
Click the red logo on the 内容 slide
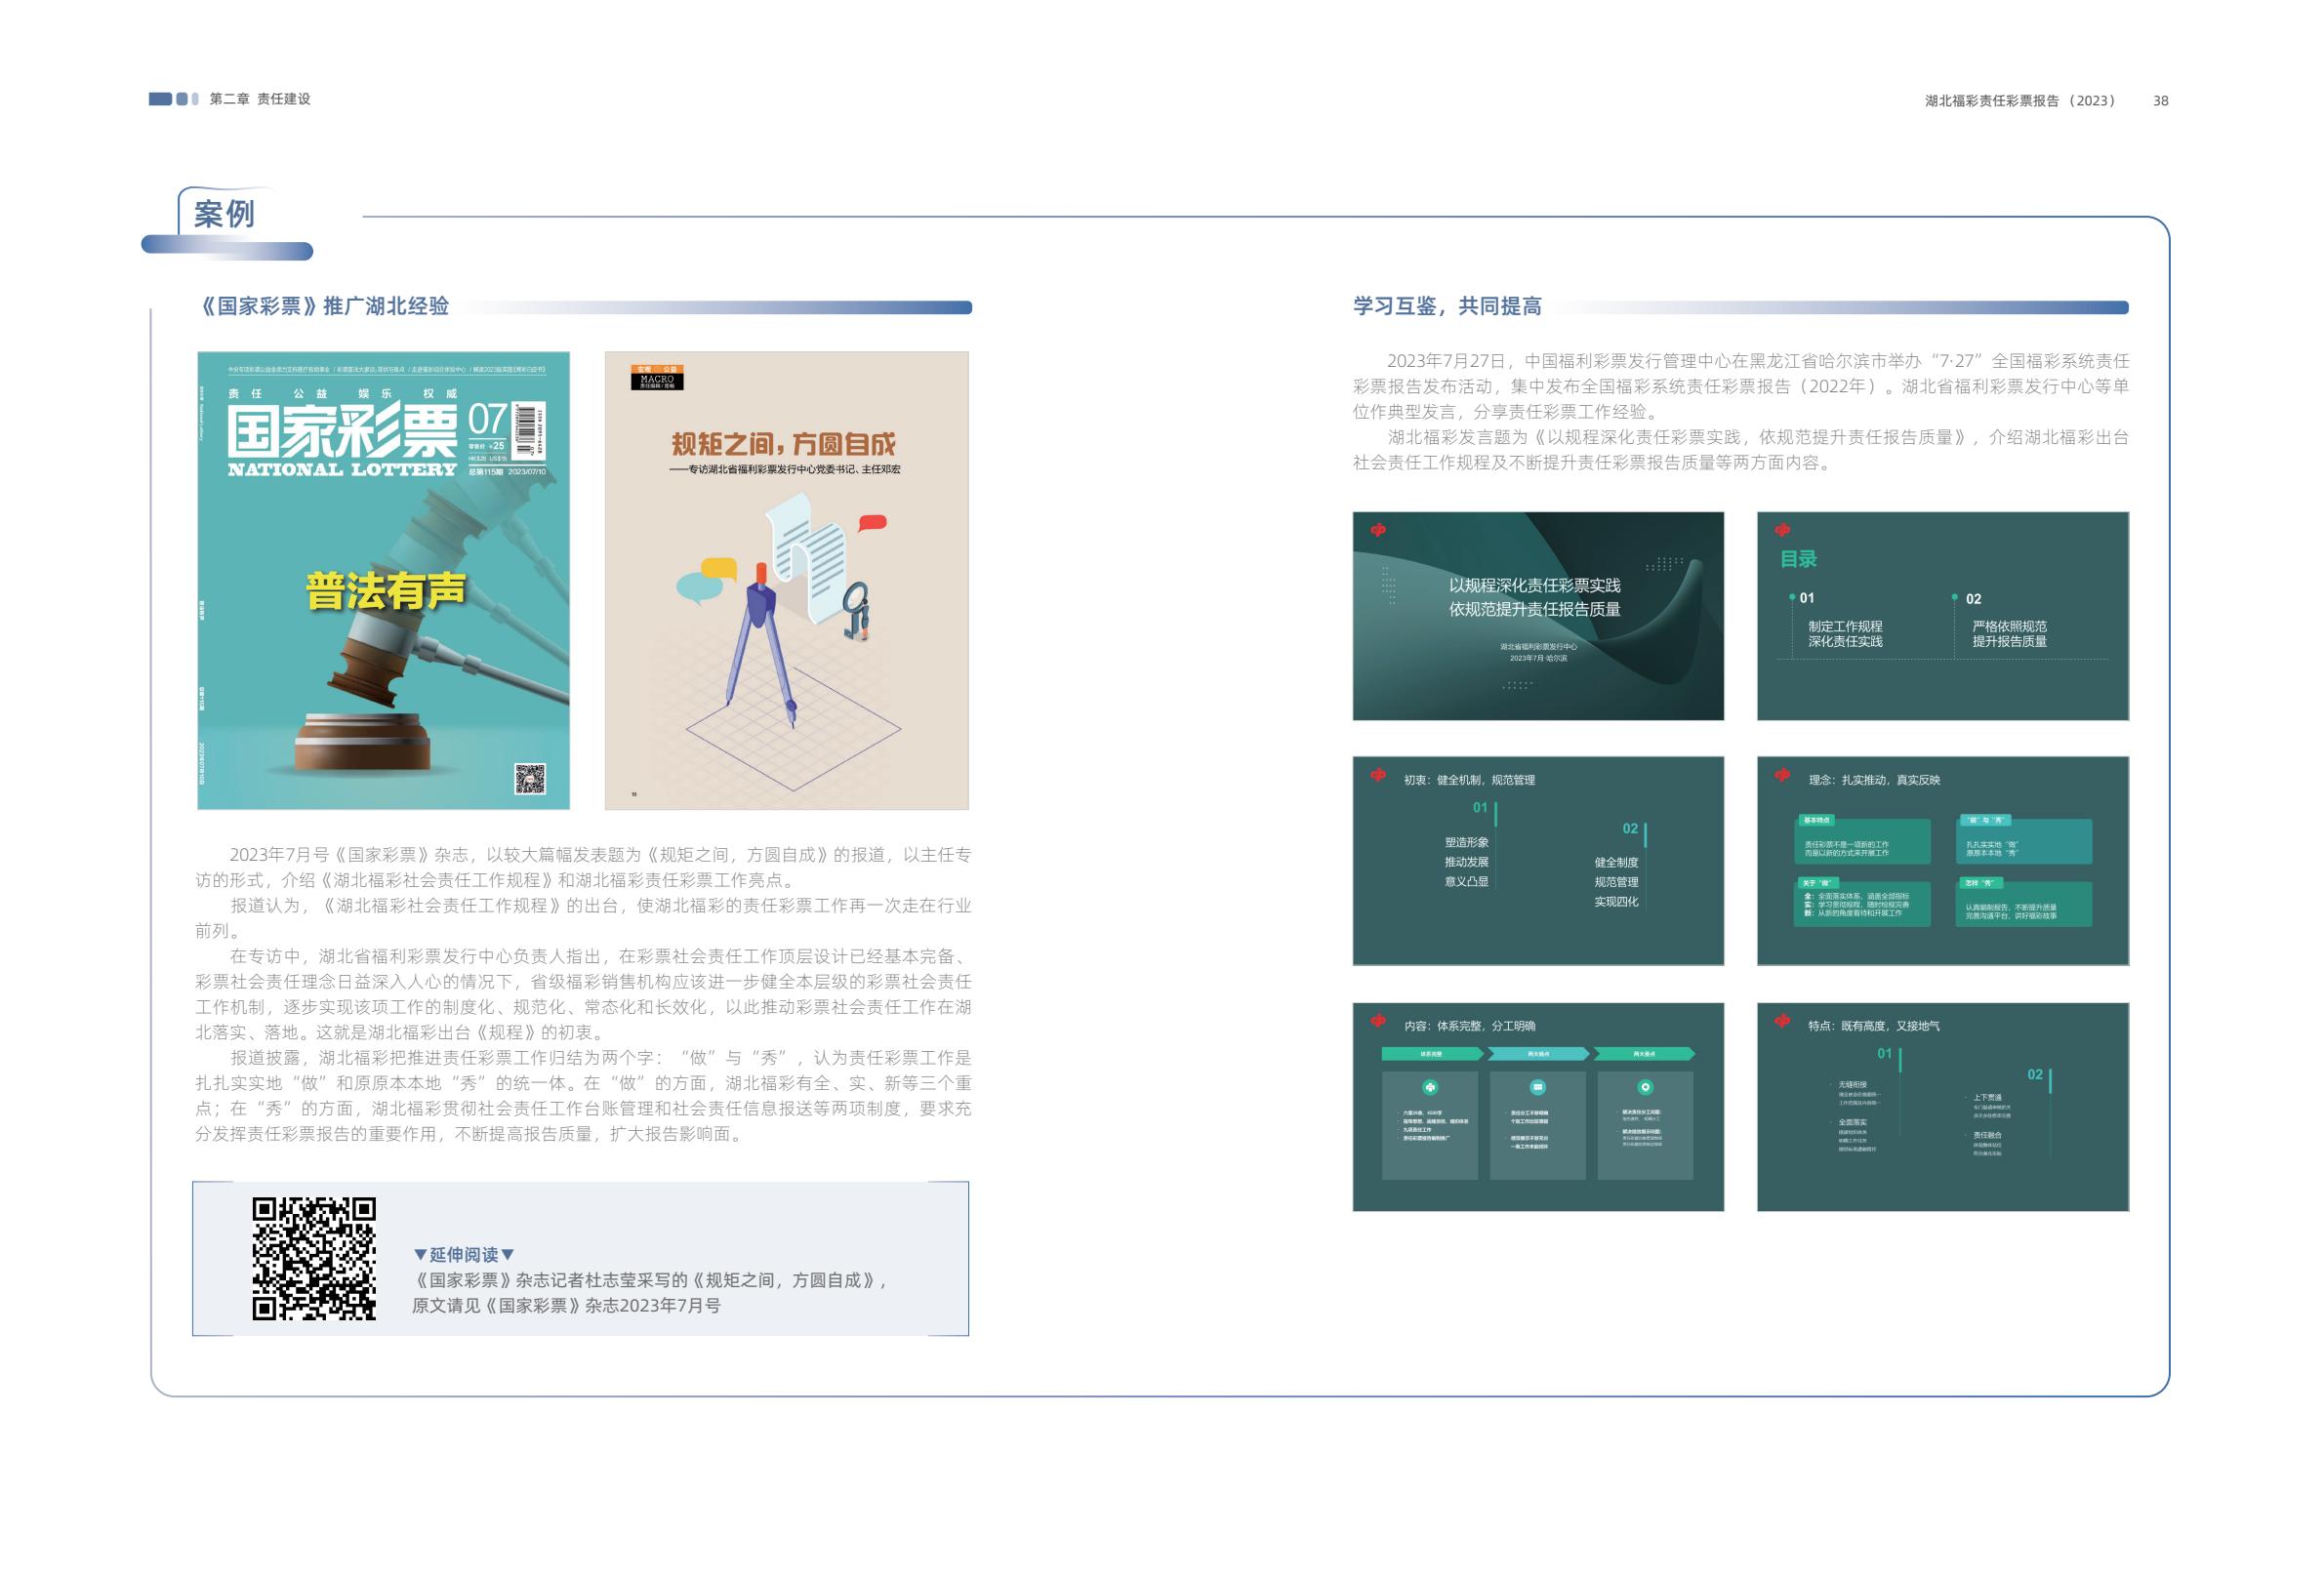pyautogui.click(x=1378, y=1021)
